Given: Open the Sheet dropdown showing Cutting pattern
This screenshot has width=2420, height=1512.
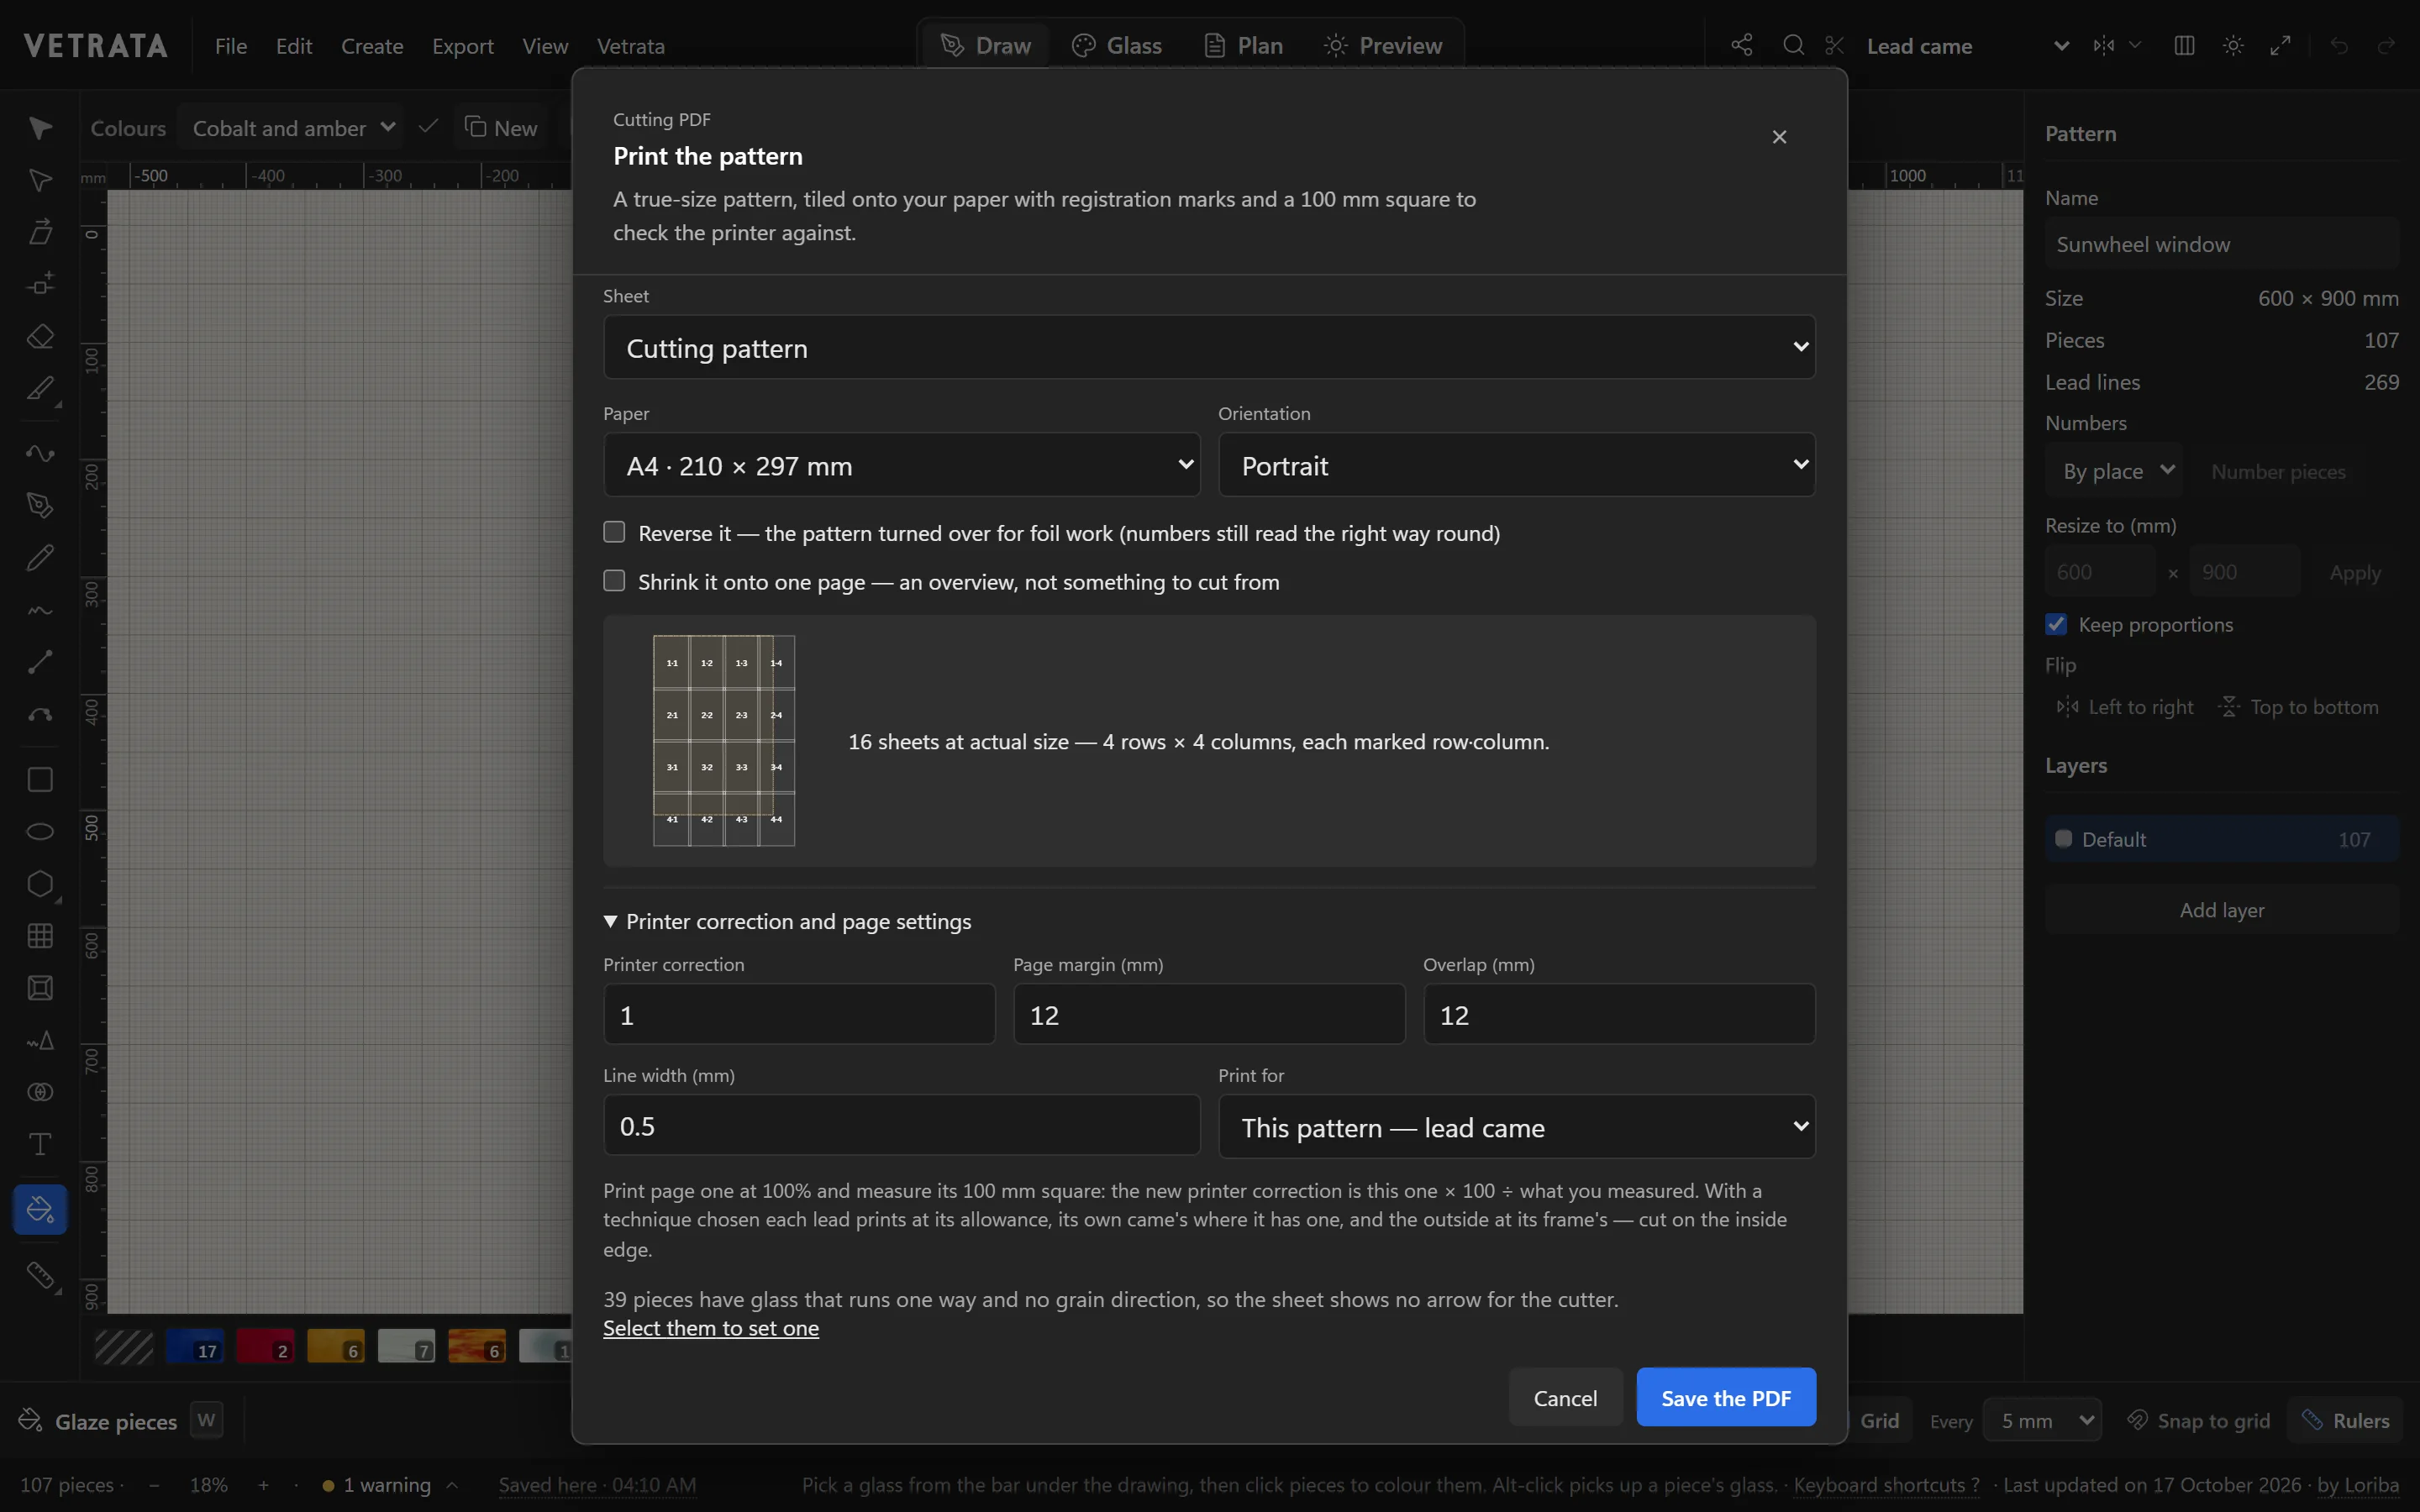Looking at the screenshot, I should click(x=1209, y=348).
